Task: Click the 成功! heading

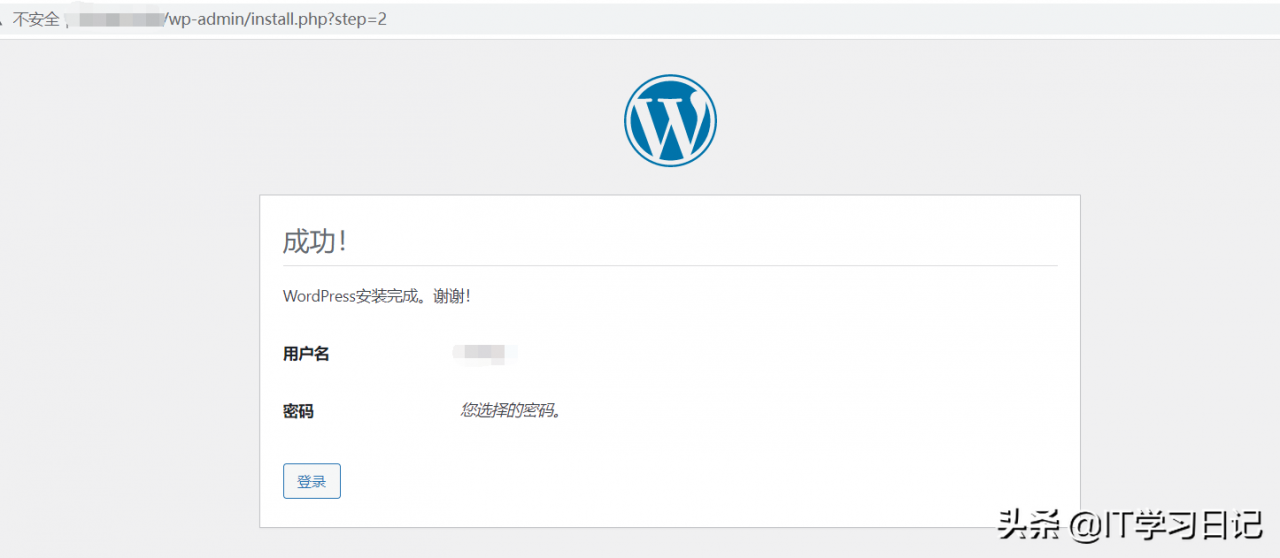Action: pyautogui.click(x=315, y=242)
